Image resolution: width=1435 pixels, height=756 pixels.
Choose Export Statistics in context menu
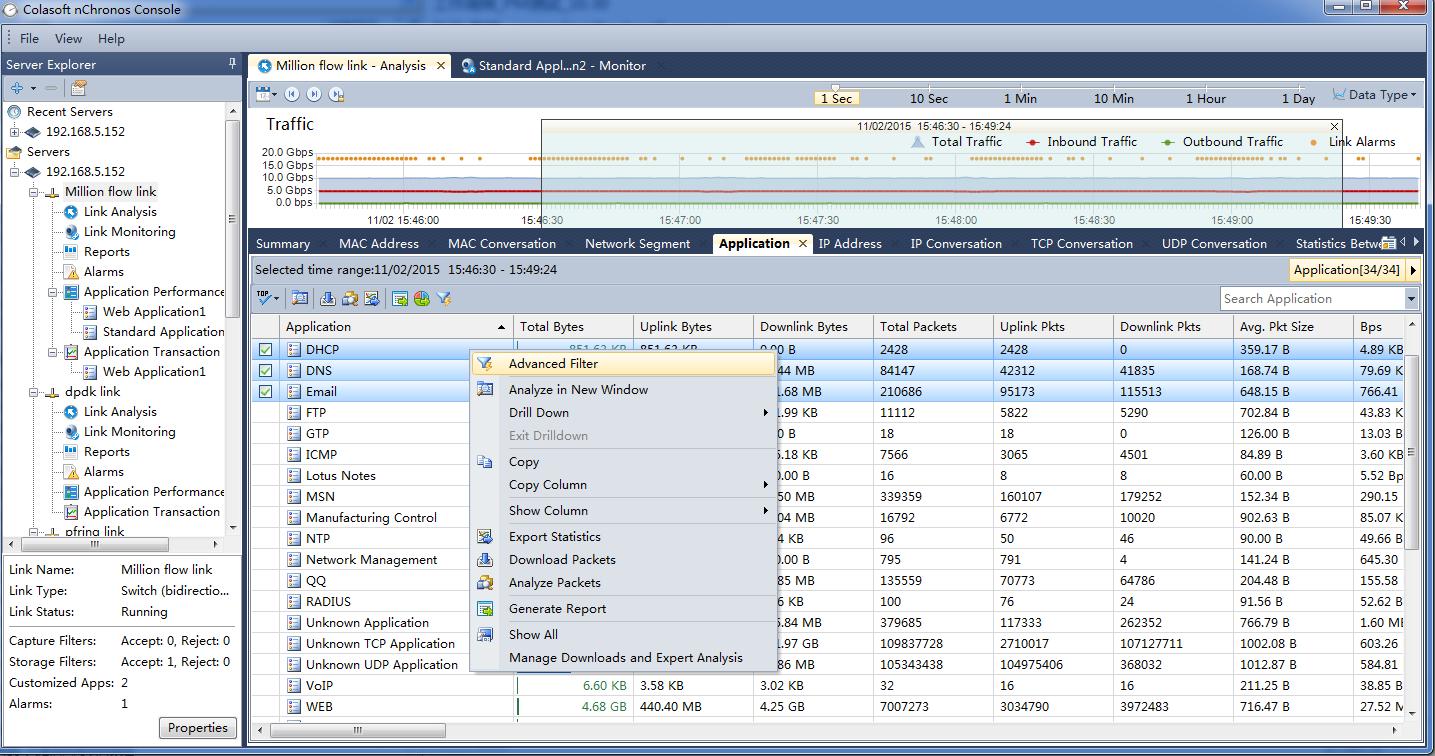pyautogui.click(x=624, y=537)
